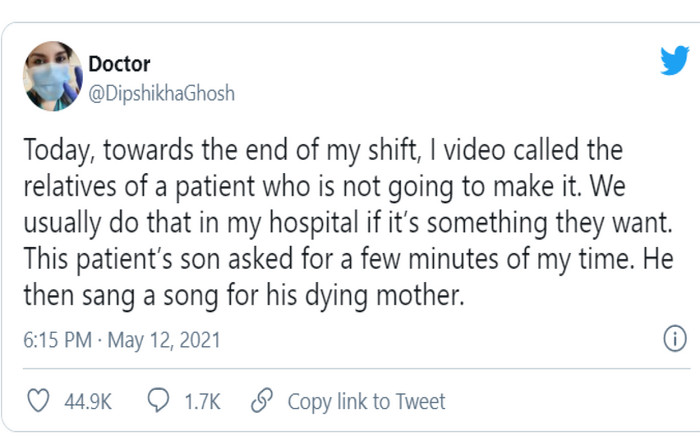Viewport: 700px width, 437px height.
Task: Click the May 12, 2021 date
Action: click(x=164, y=341)
